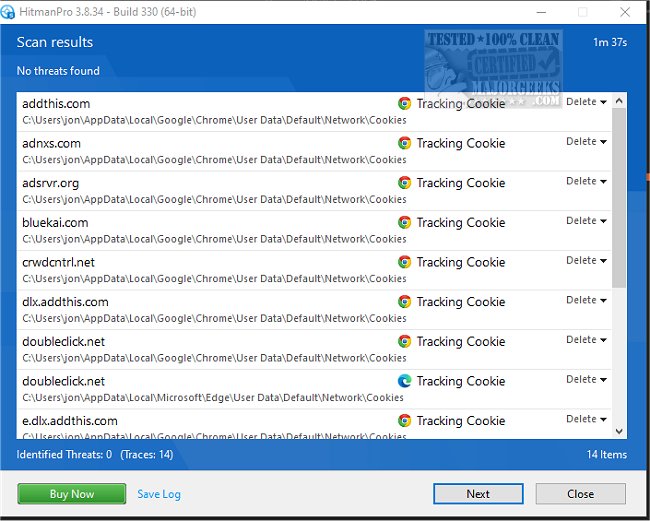Click the 'Identified Threats: 0' status text
650x521 pixels.
pos(64,454)
